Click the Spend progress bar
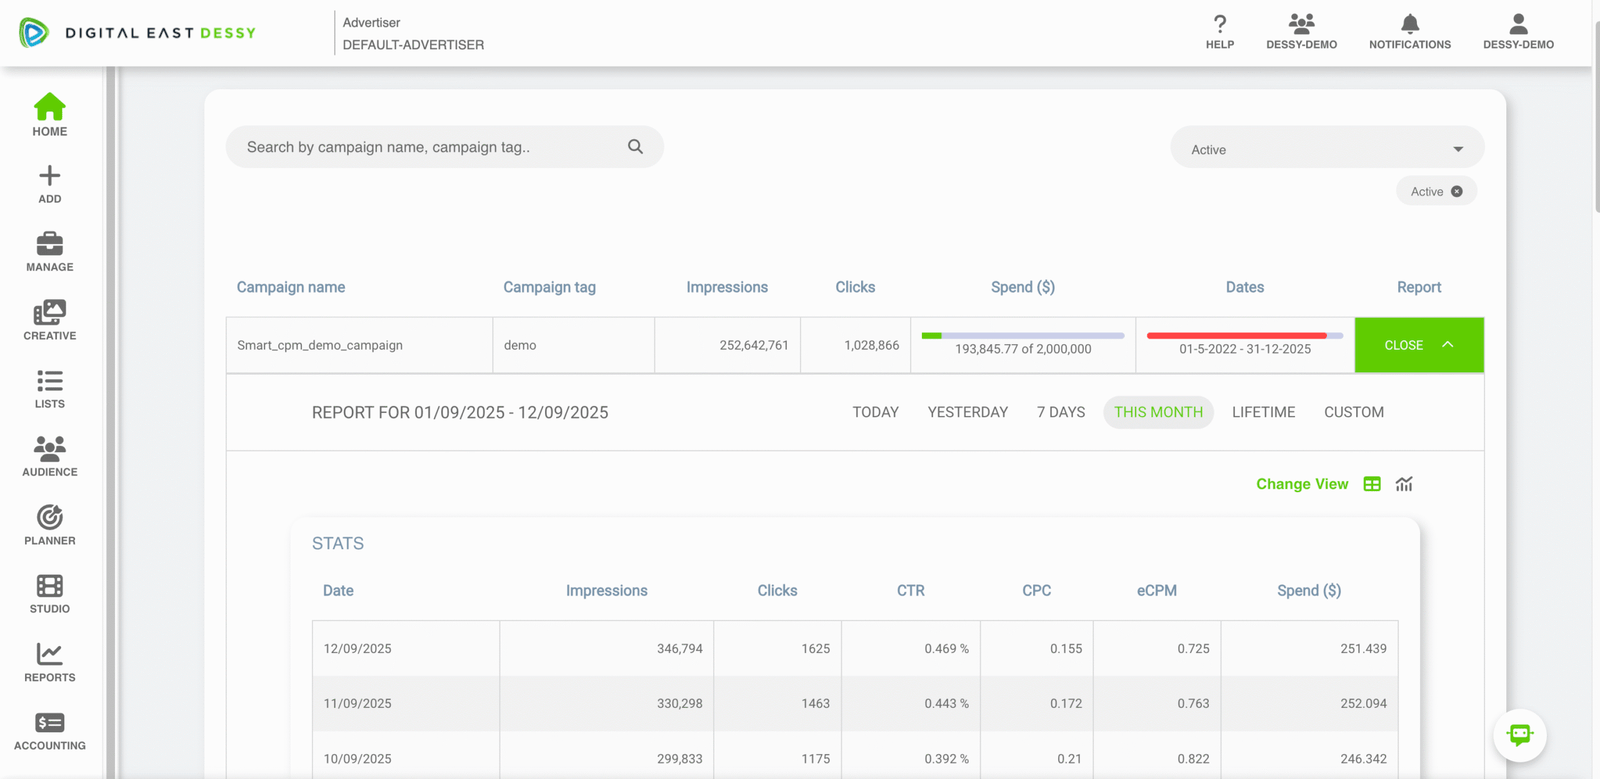This screenshot has width=1600, height=779. point(1022,336)
